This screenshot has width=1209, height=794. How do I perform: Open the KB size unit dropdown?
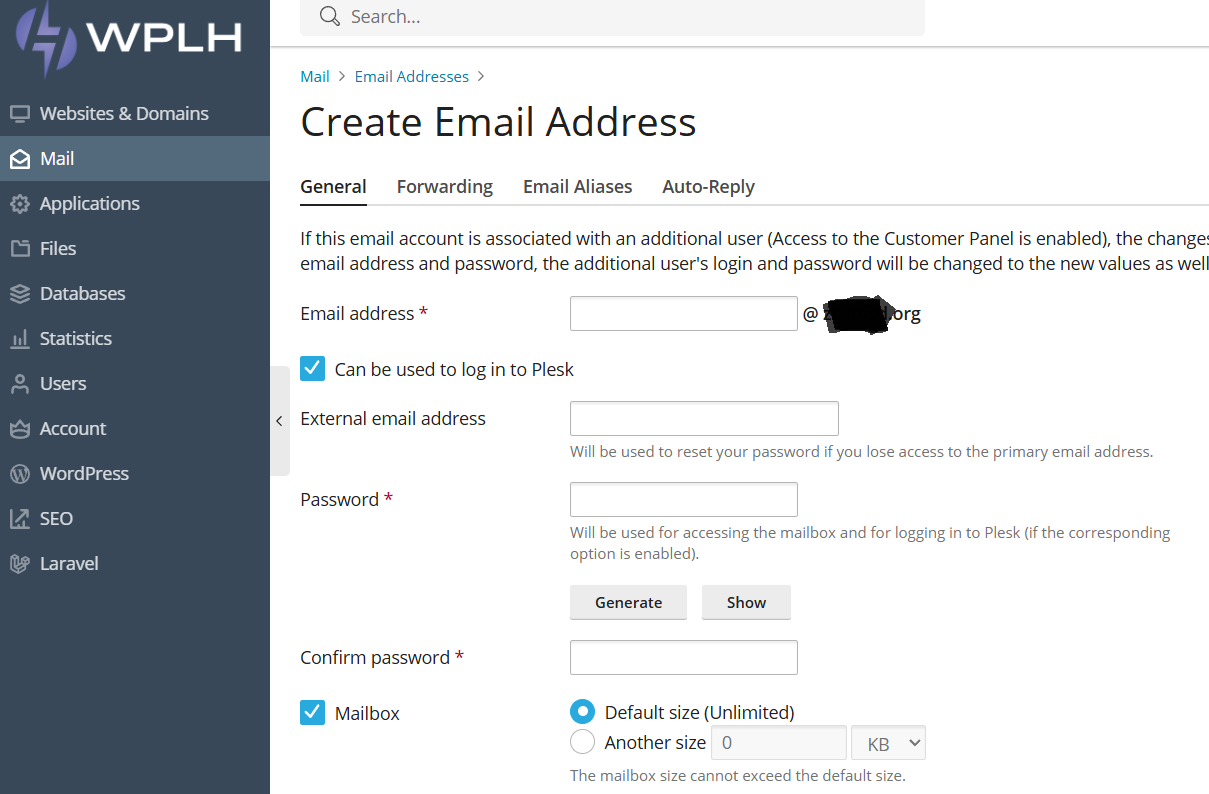coord(888,743)
